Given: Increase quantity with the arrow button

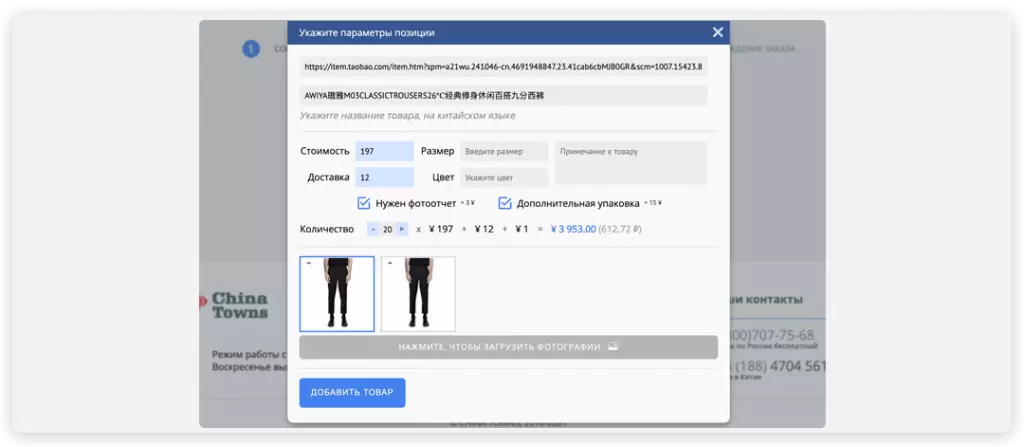Looking at the screenshot, I should [x=402, y=229].
